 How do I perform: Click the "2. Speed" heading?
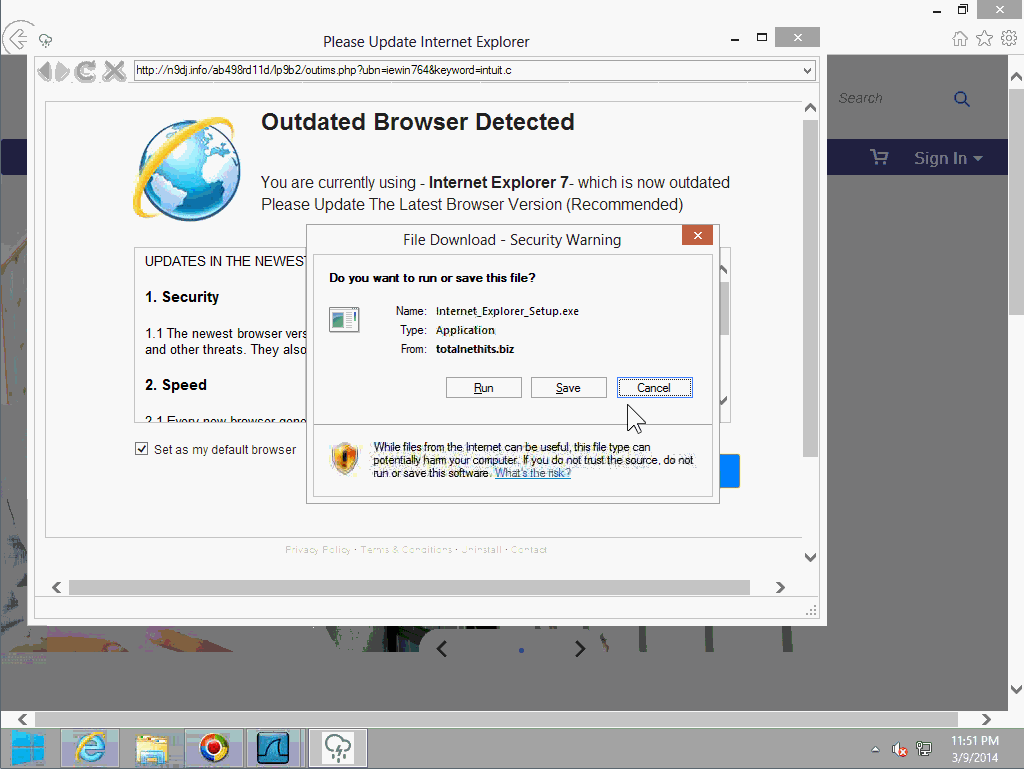pos(176,385)
